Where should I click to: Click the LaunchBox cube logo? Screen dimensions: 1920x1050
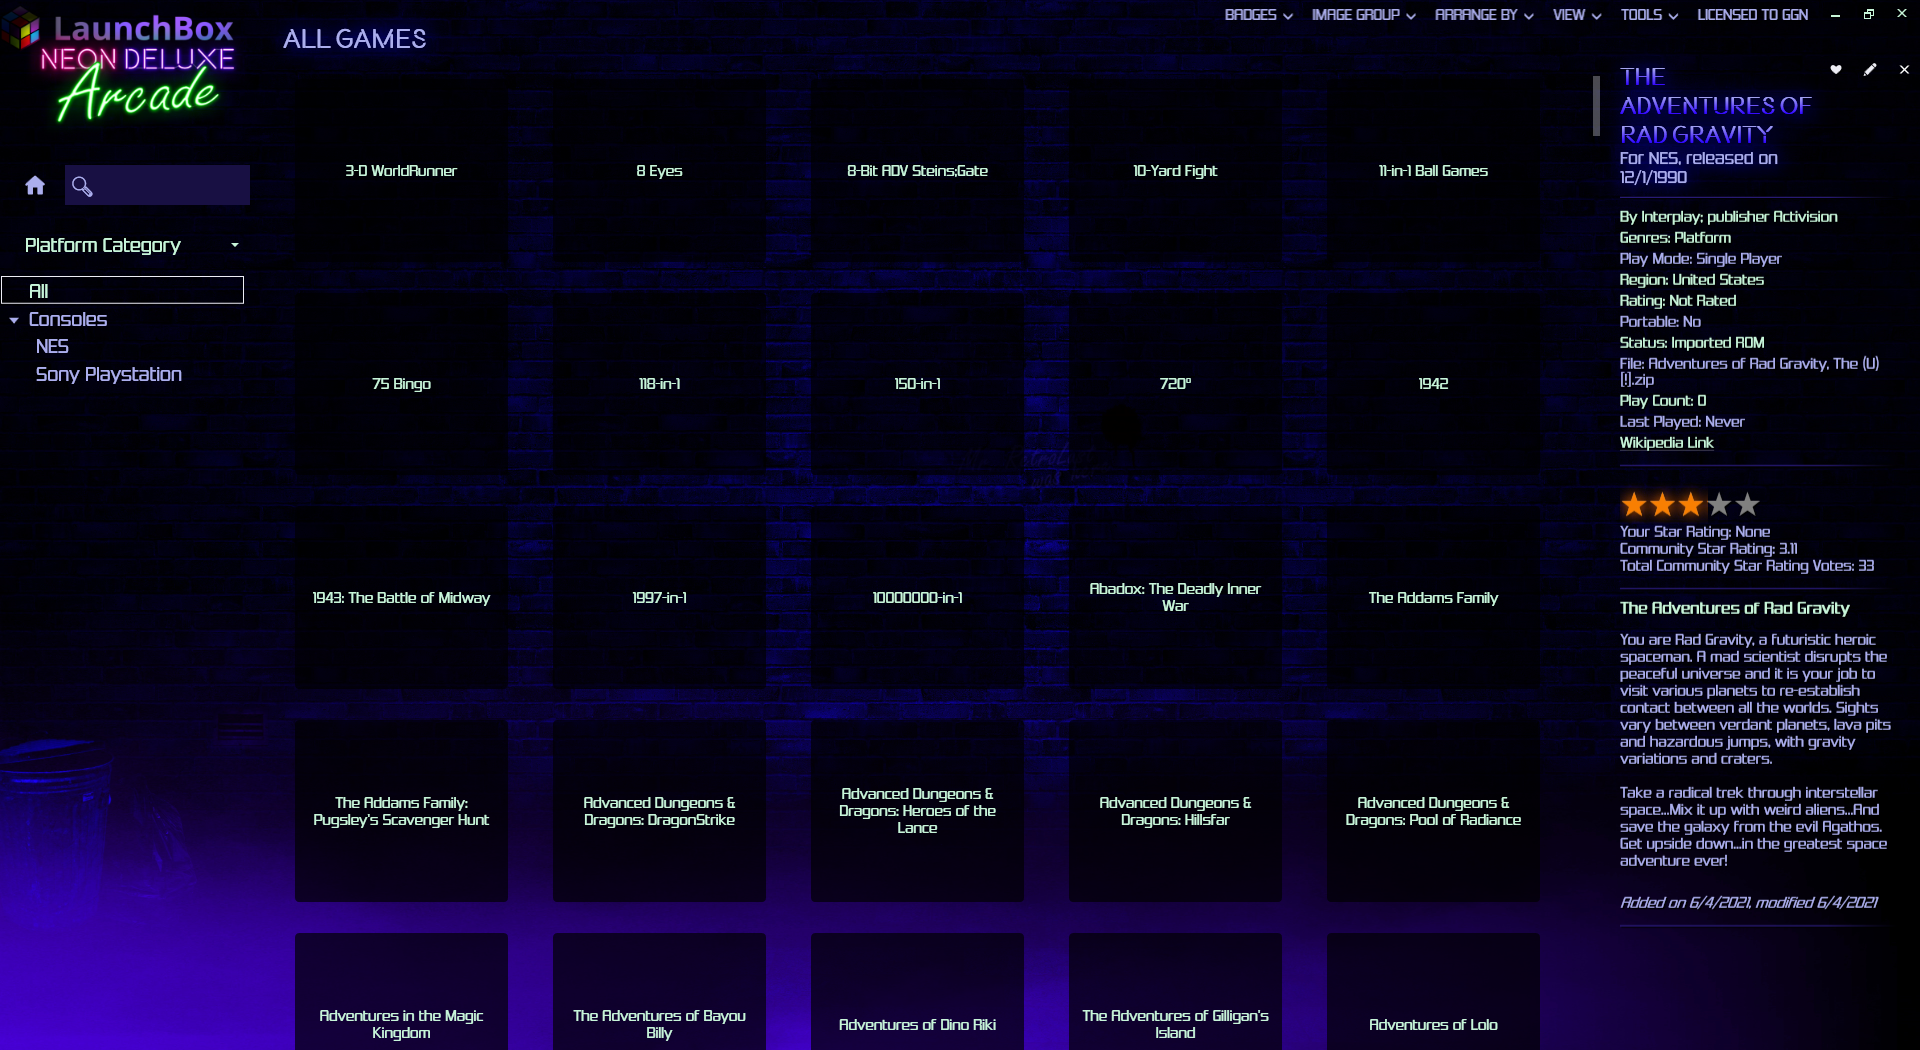click(x=22, y=30)
